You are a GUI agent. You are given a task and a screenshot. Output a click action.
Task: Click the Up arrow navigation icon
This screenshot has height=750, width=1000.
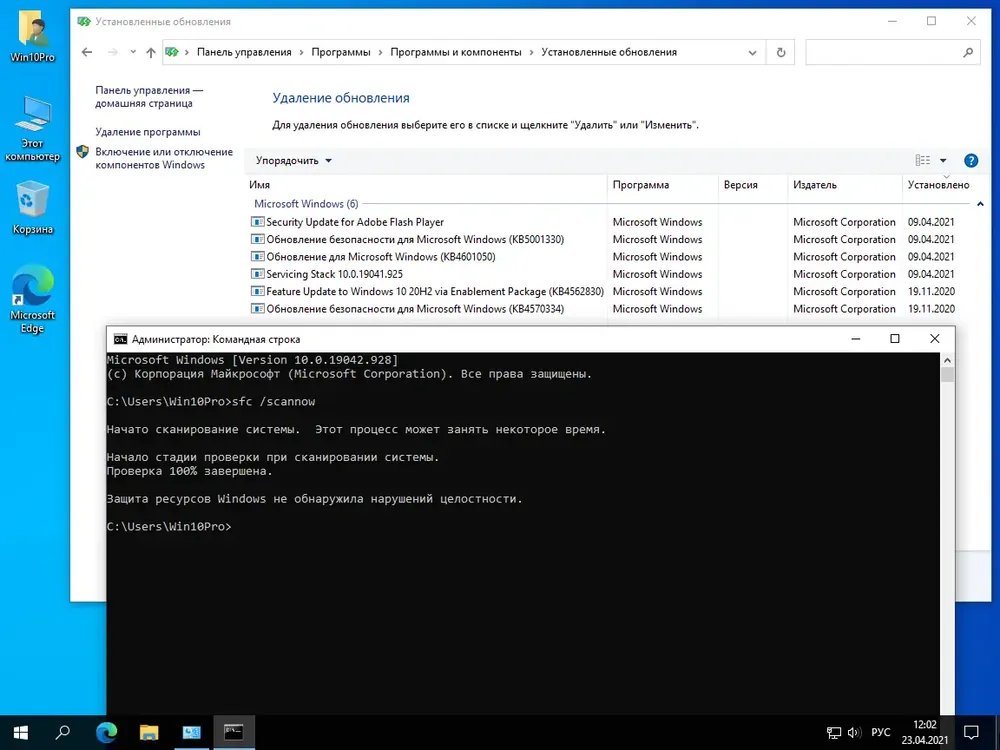pos(150,52)
